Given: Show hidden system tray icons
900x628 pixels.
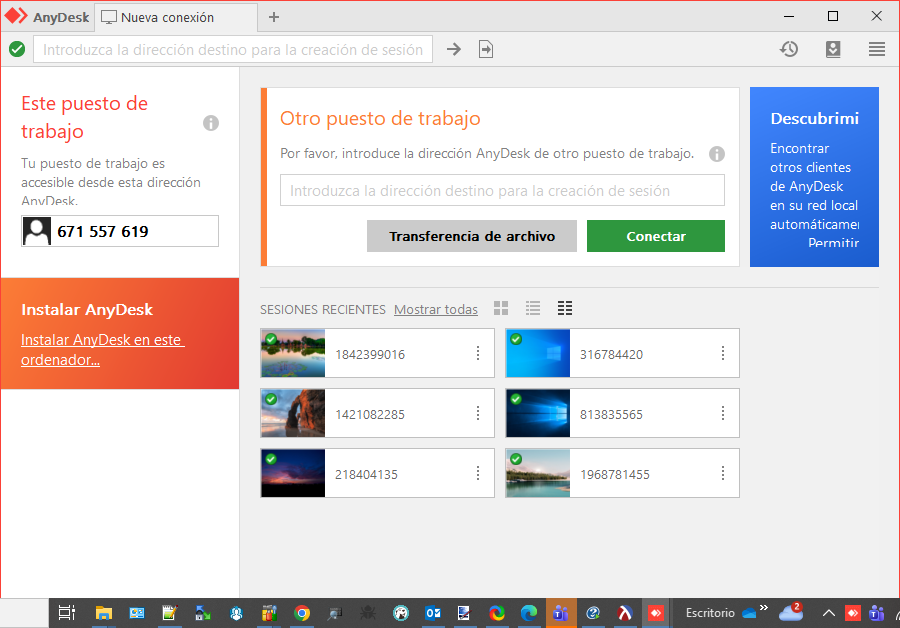Looking at the screenshot, I should 828,613.
